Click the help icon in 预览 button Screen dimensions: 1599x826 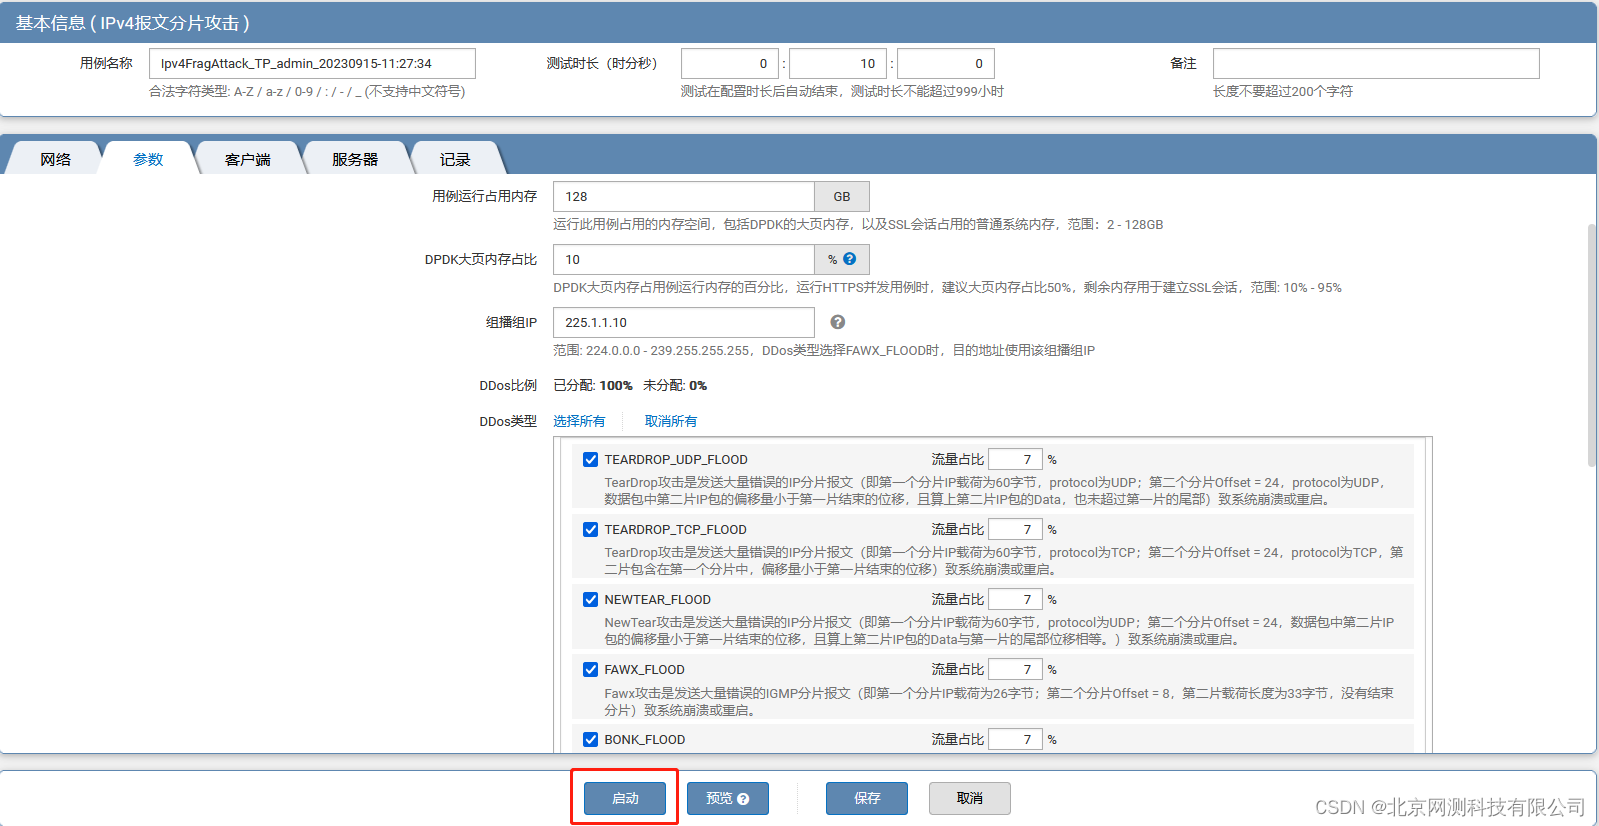[743, 799]
